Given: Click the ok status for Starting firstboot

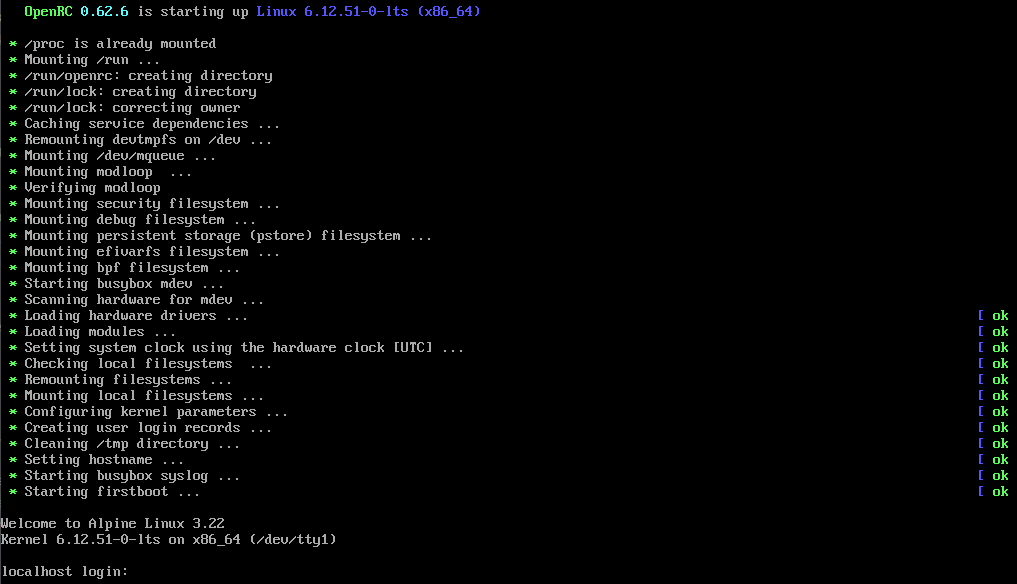Looking at the screenshot, I should 1000,492.
